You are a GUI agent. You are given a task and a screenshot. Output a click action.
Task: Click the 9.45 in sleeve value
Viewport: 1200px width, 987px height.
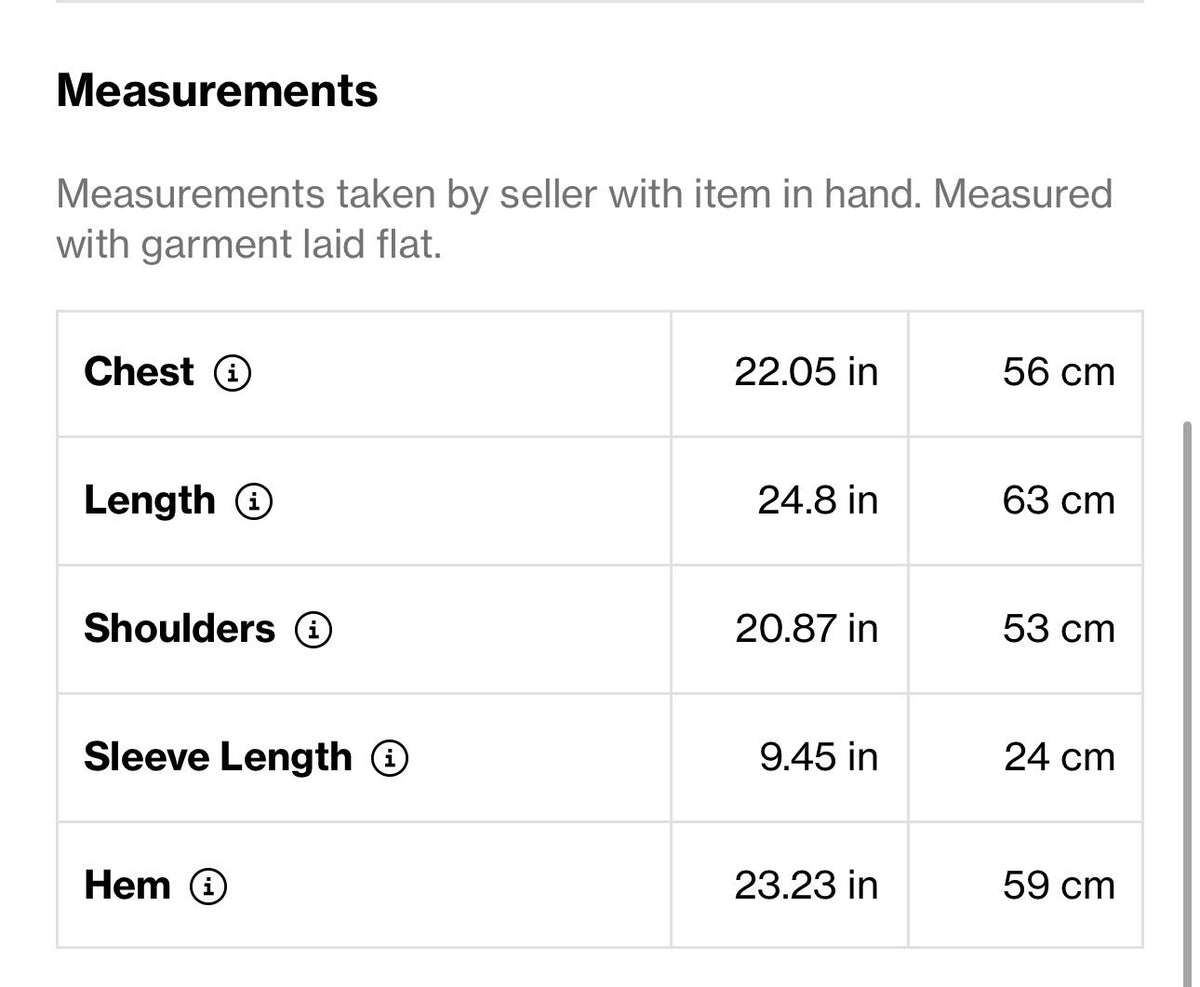click(x=818, y=757)
